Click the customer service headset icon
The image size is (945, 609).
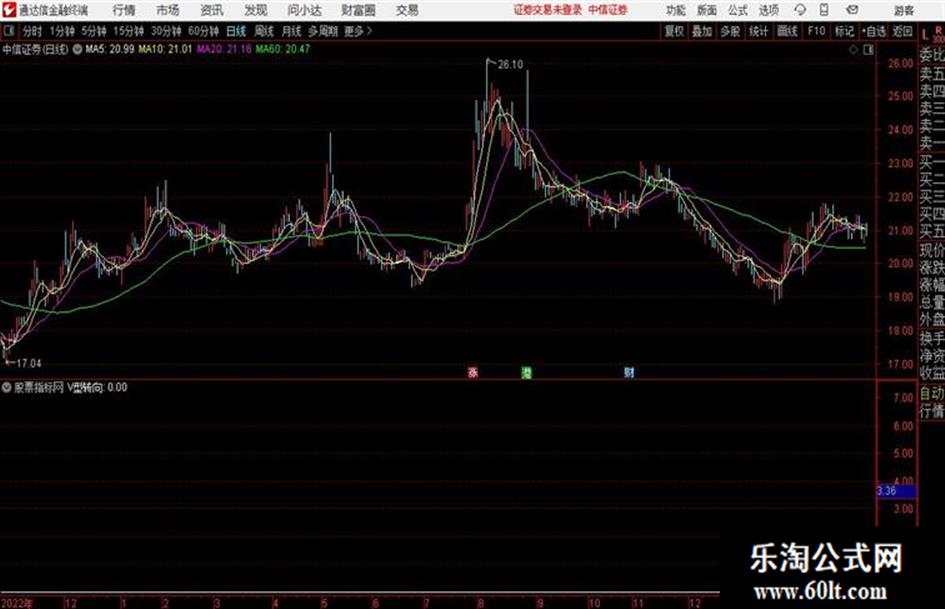click(800, 10)
